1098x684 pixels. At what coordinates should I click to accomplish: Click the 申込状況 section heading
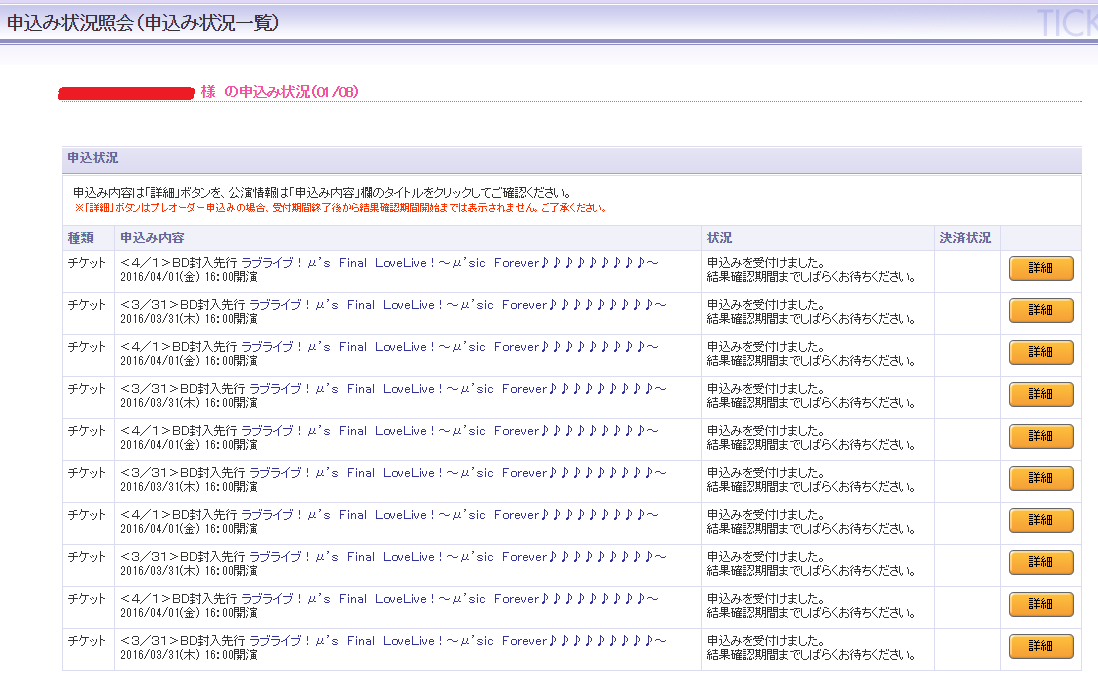tap(92, 158)
